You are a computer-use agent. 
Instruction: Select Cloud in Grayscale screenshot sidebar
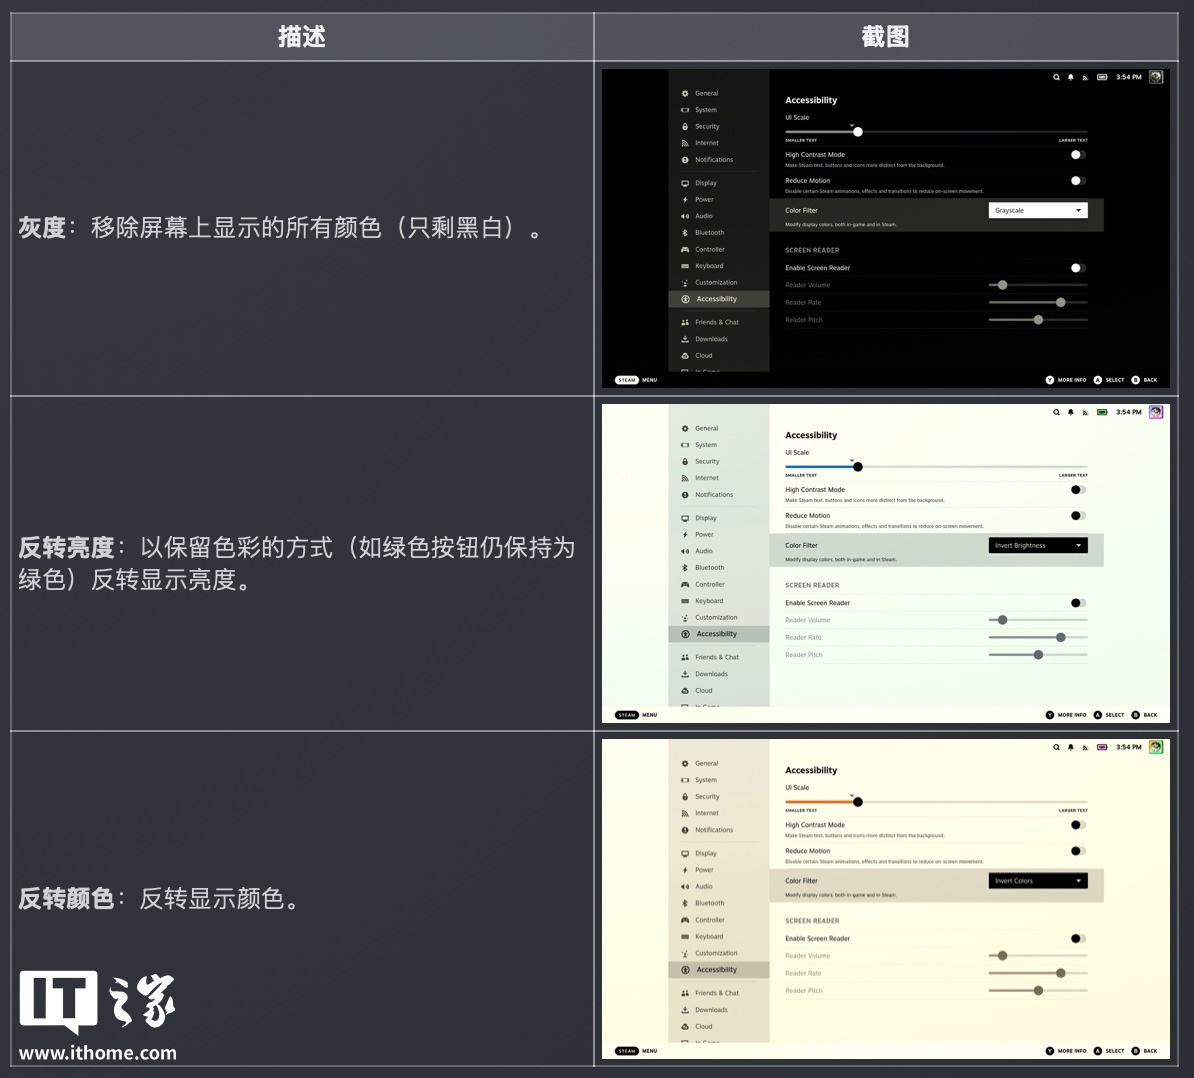719,356
